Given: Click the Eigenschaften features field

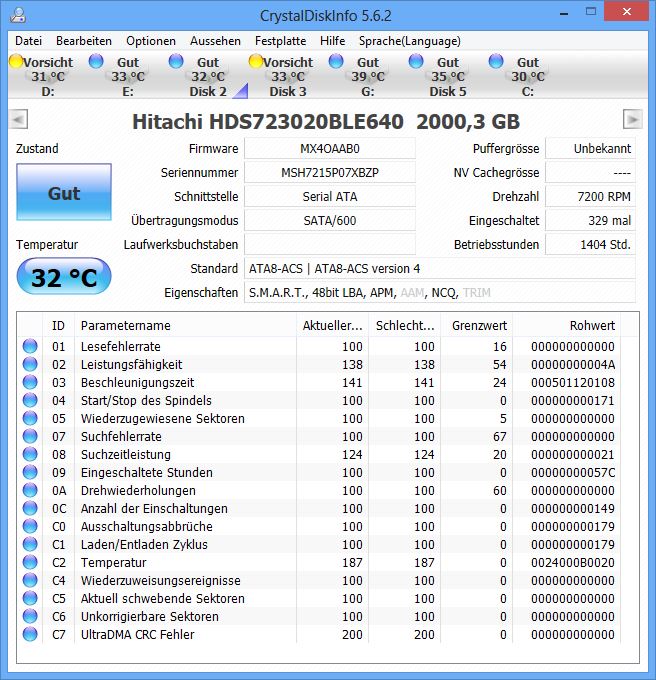Looking at the screenshot, I should (440, 293).
